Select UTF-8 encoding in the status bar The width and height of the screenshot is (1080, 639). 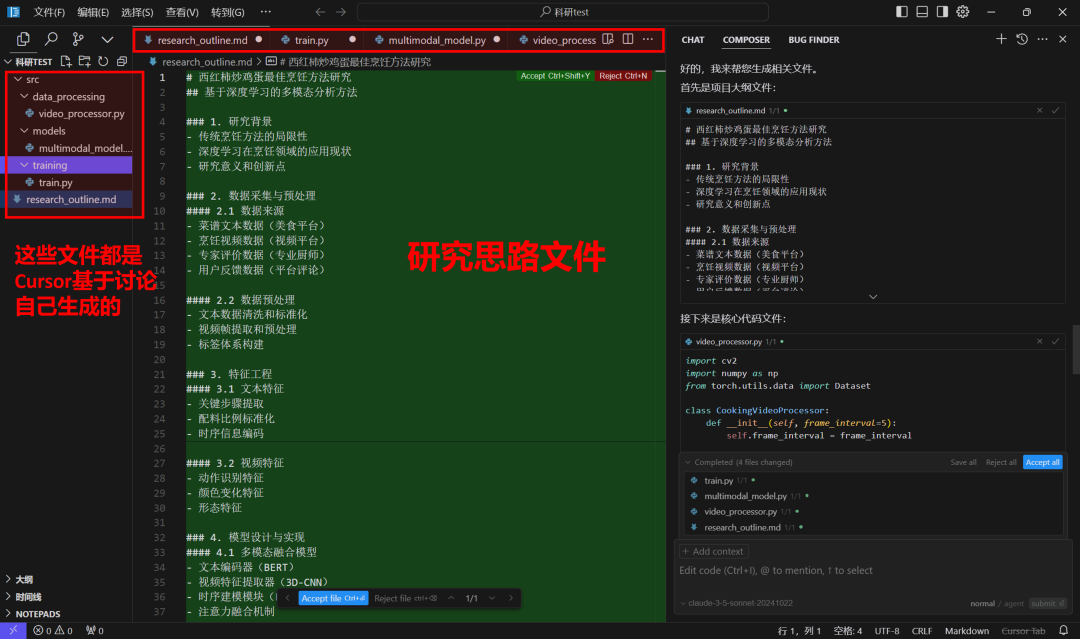888,630
